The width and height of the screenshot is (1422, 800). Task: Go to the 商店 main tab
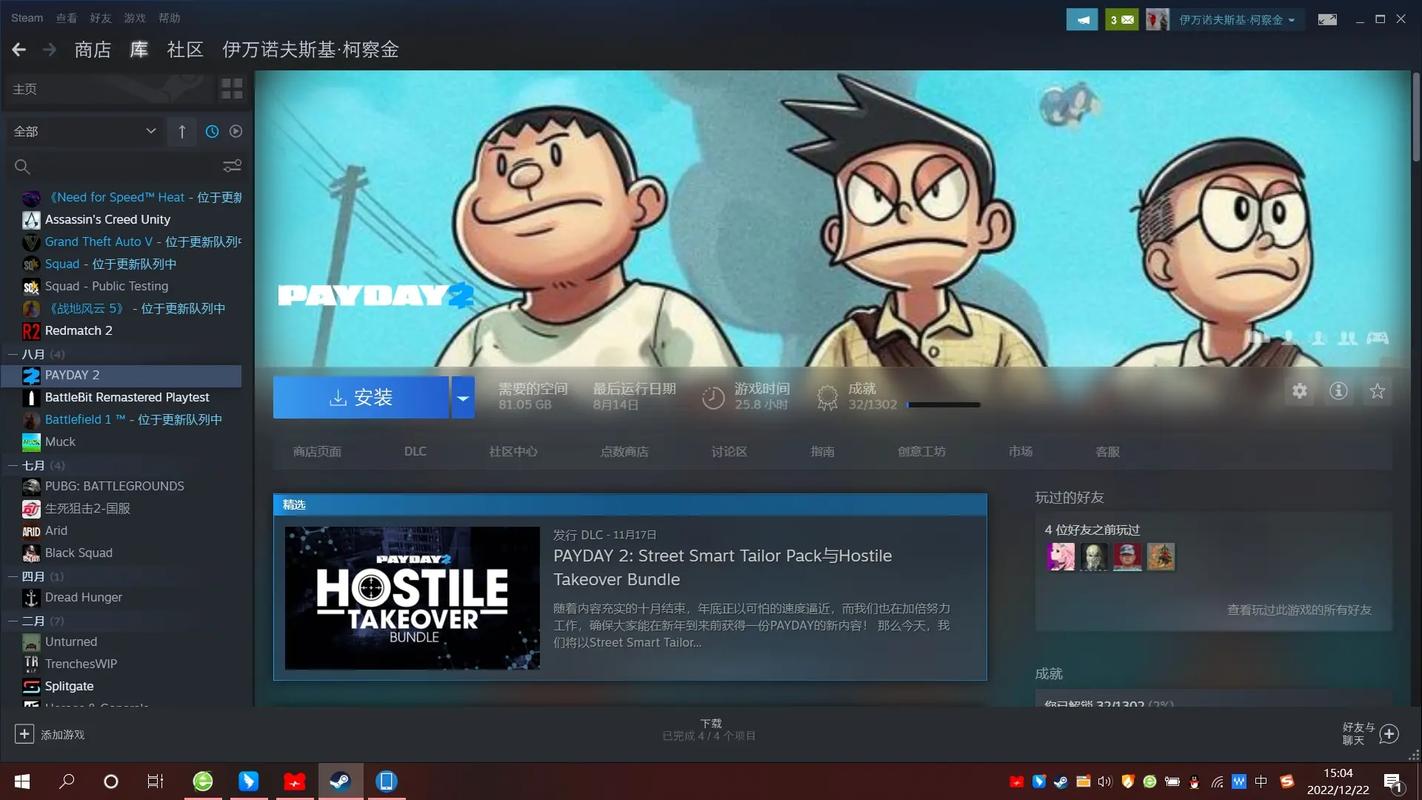[x=93, y=49]
